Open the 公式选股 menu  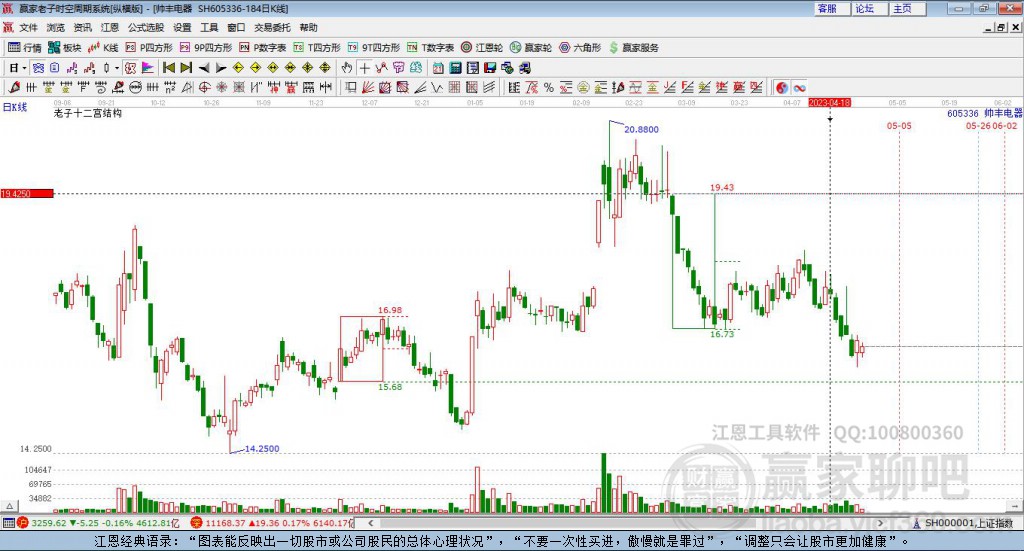tap(146, 27)
